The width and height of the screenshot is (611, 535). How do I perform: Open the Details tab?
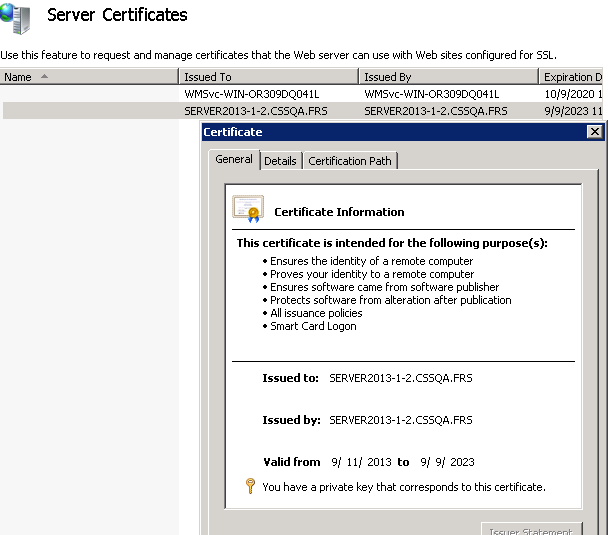280,161
